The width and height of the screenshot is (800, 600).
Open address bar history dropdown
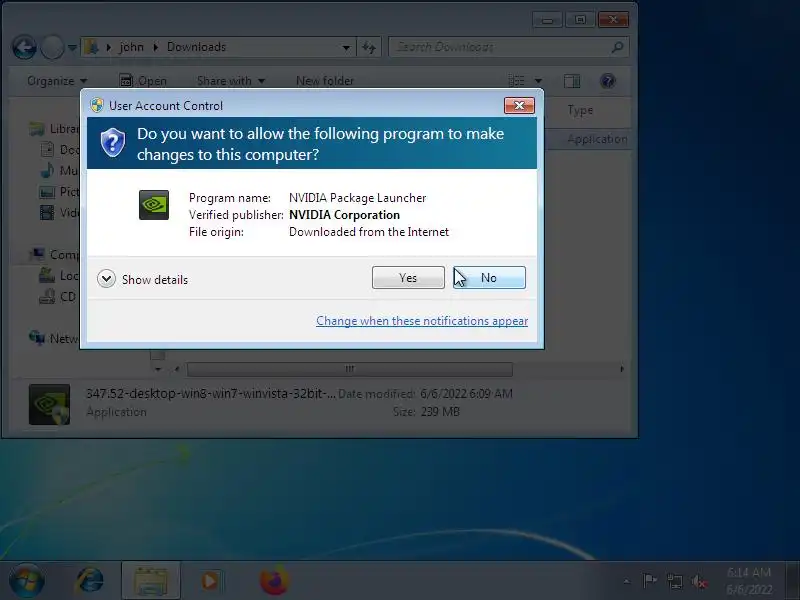[x=346, y=47]
